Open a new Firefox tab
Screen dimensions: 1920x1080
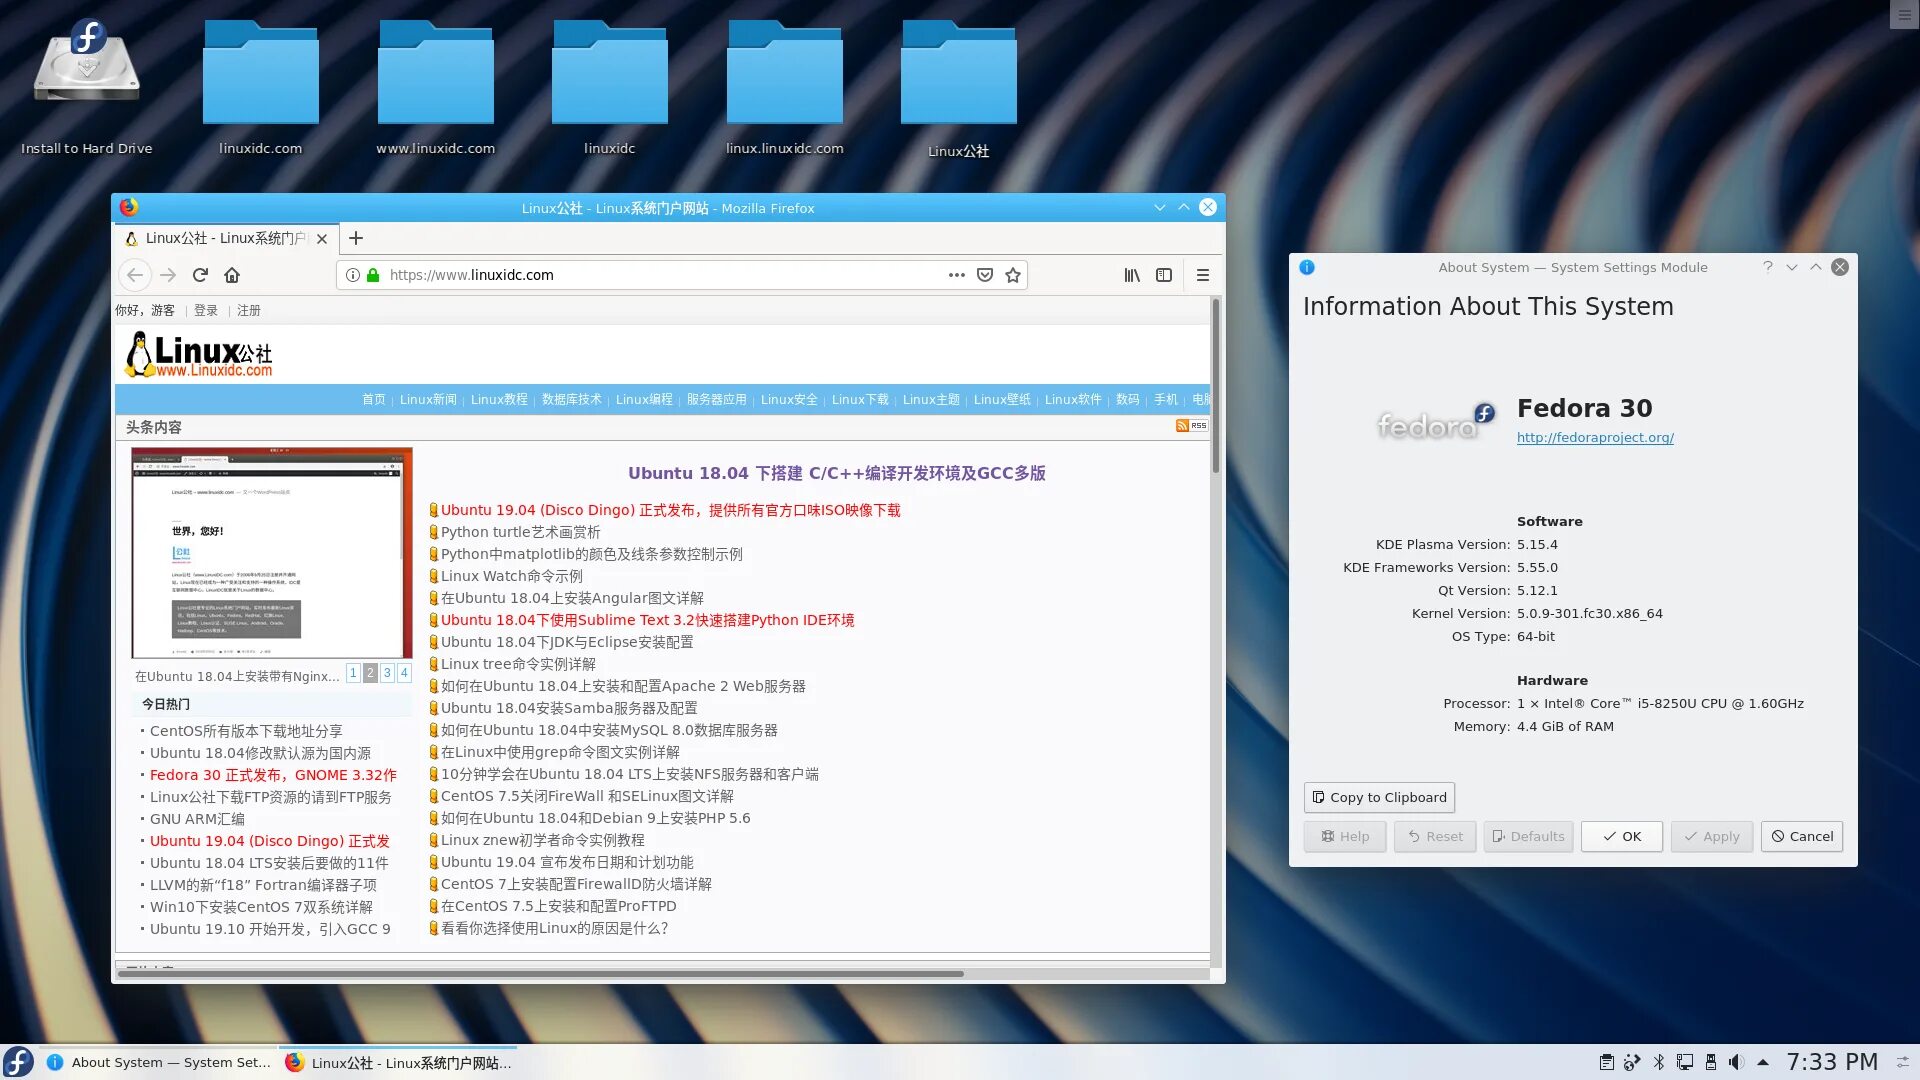point(356,238)
